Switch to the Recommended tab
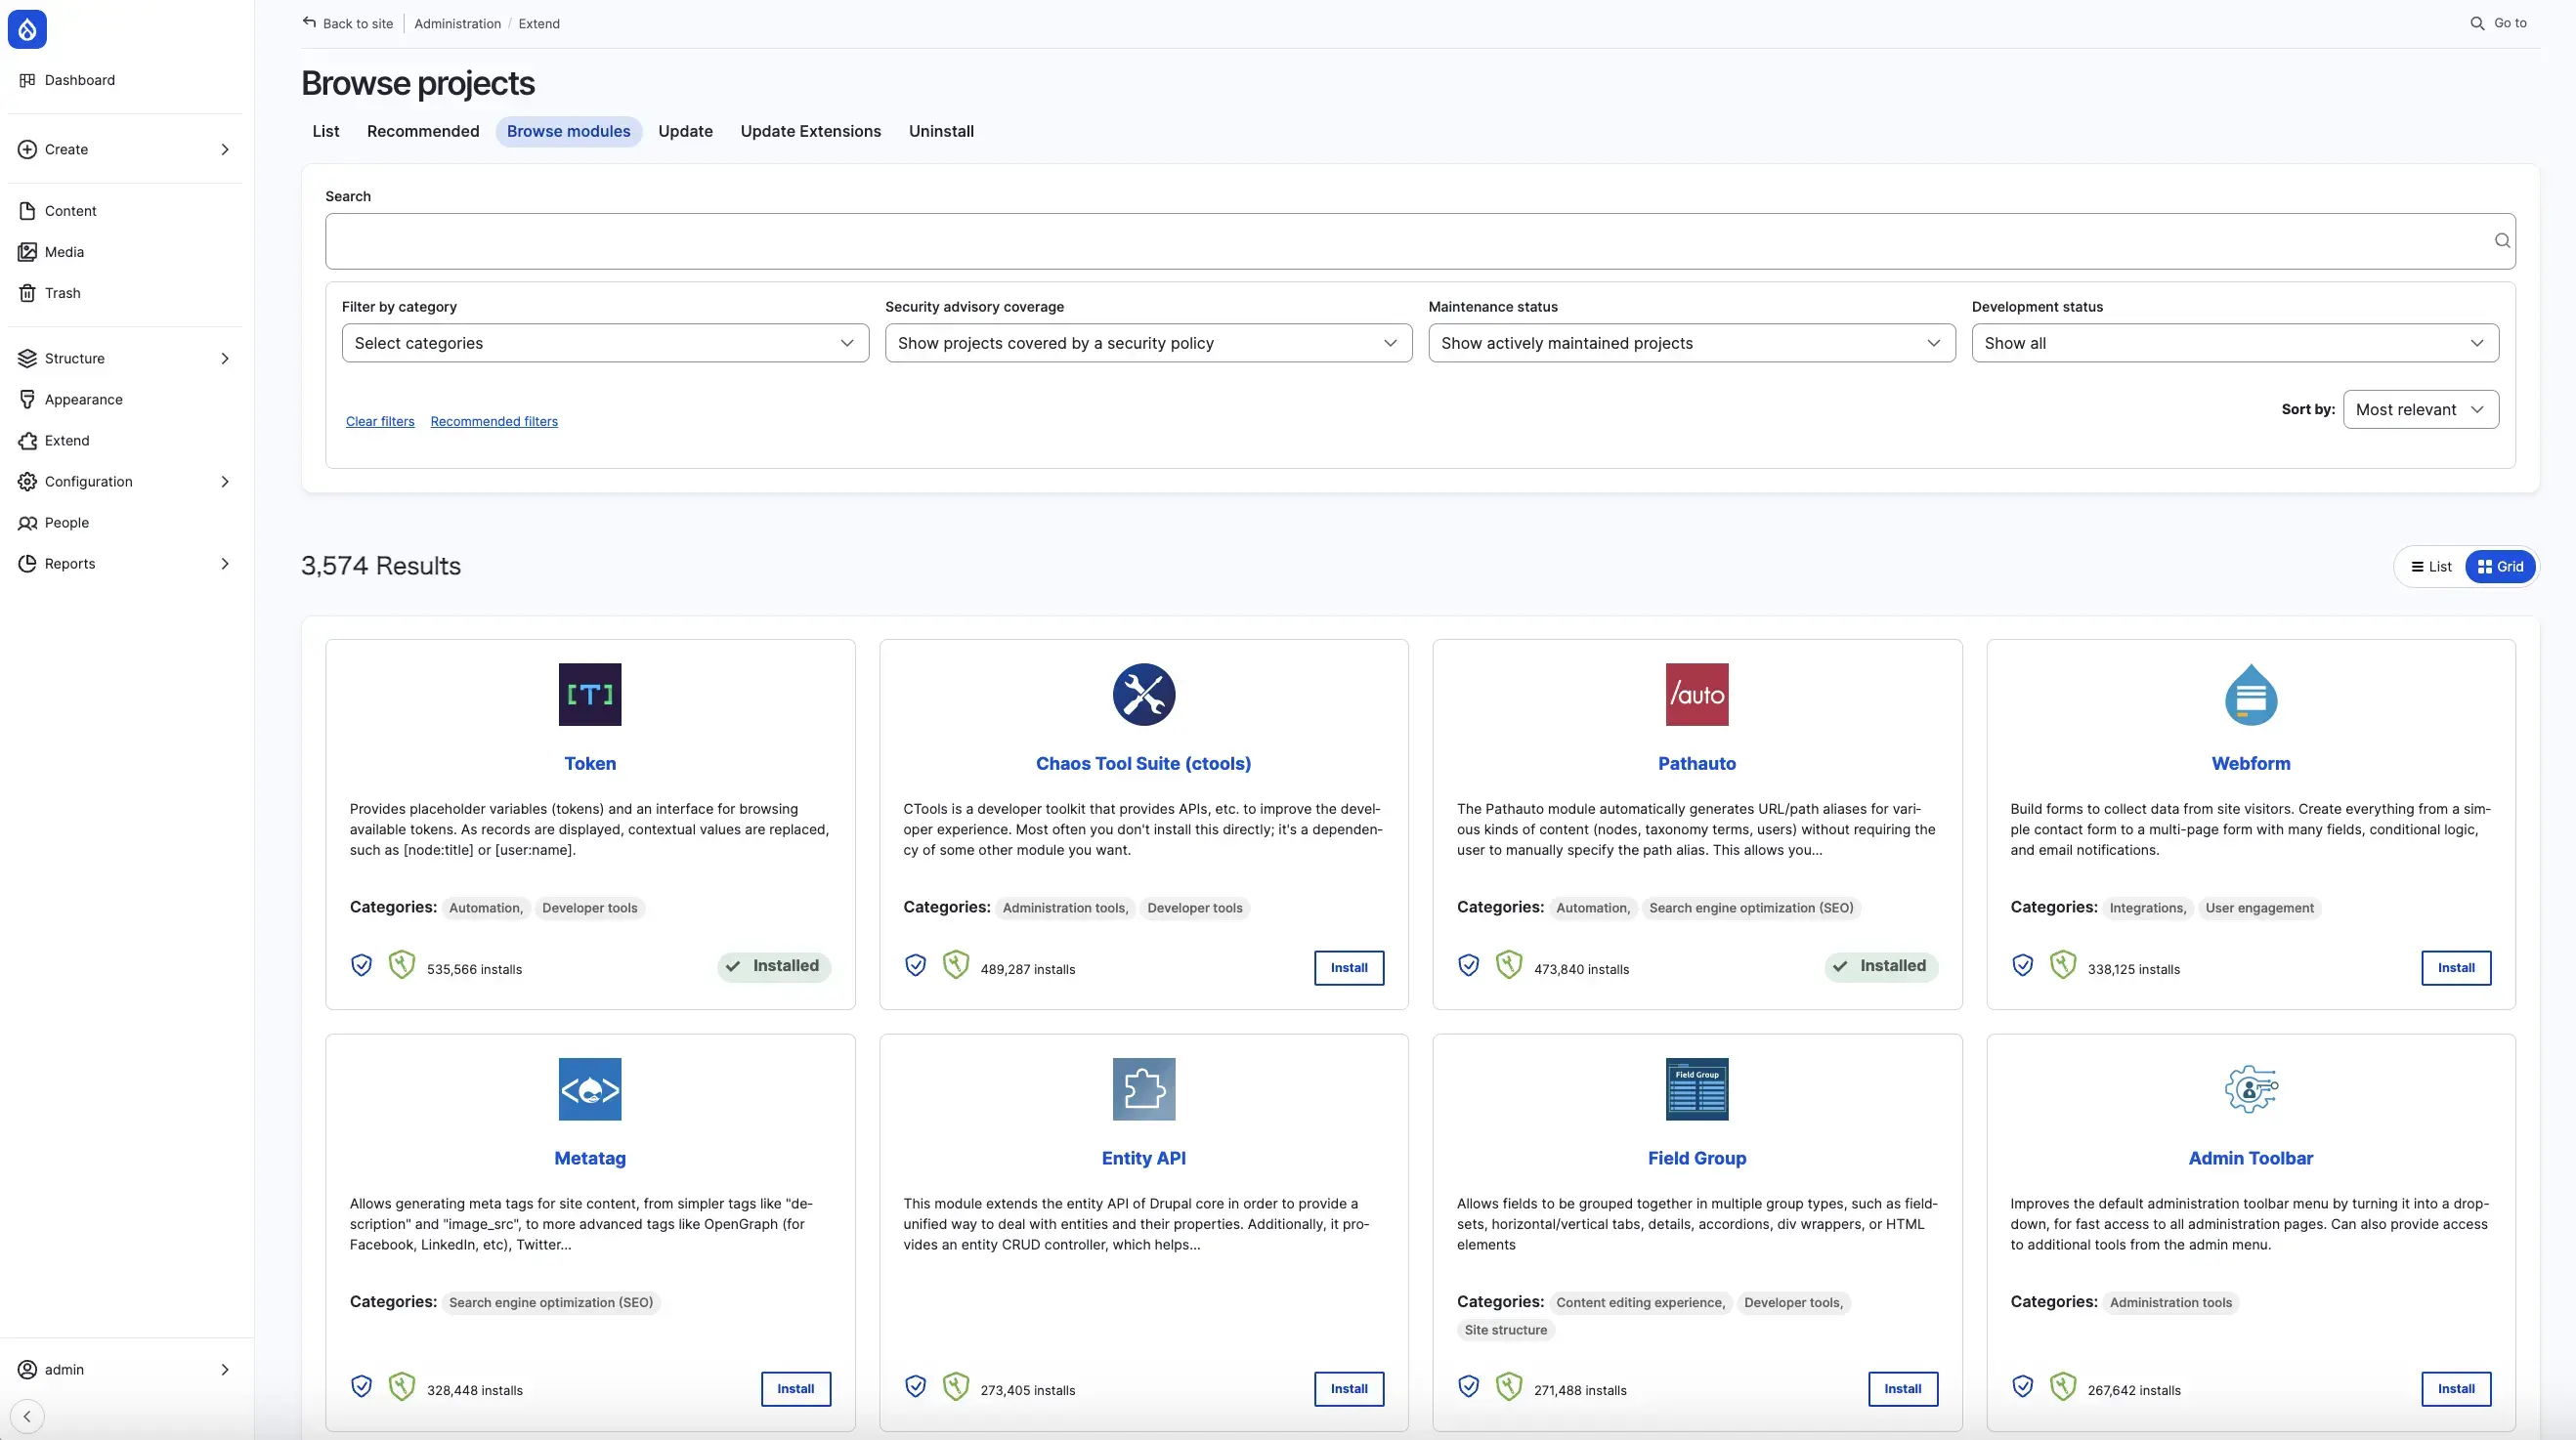Viewport: 2576px width, 1440px height. [422, 131]
